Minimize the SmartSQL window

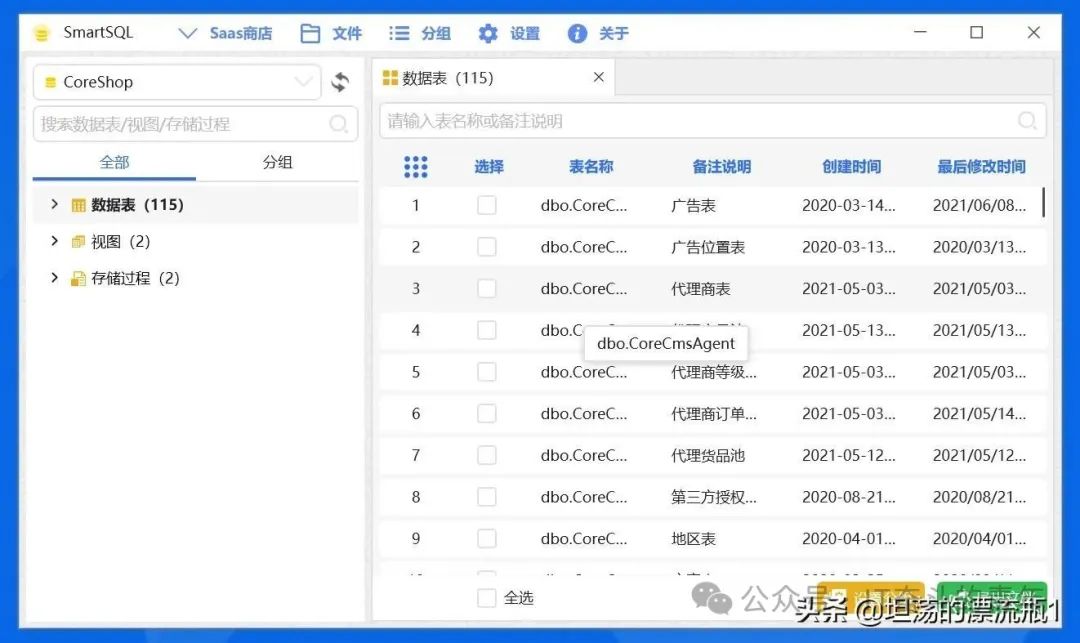920,32
